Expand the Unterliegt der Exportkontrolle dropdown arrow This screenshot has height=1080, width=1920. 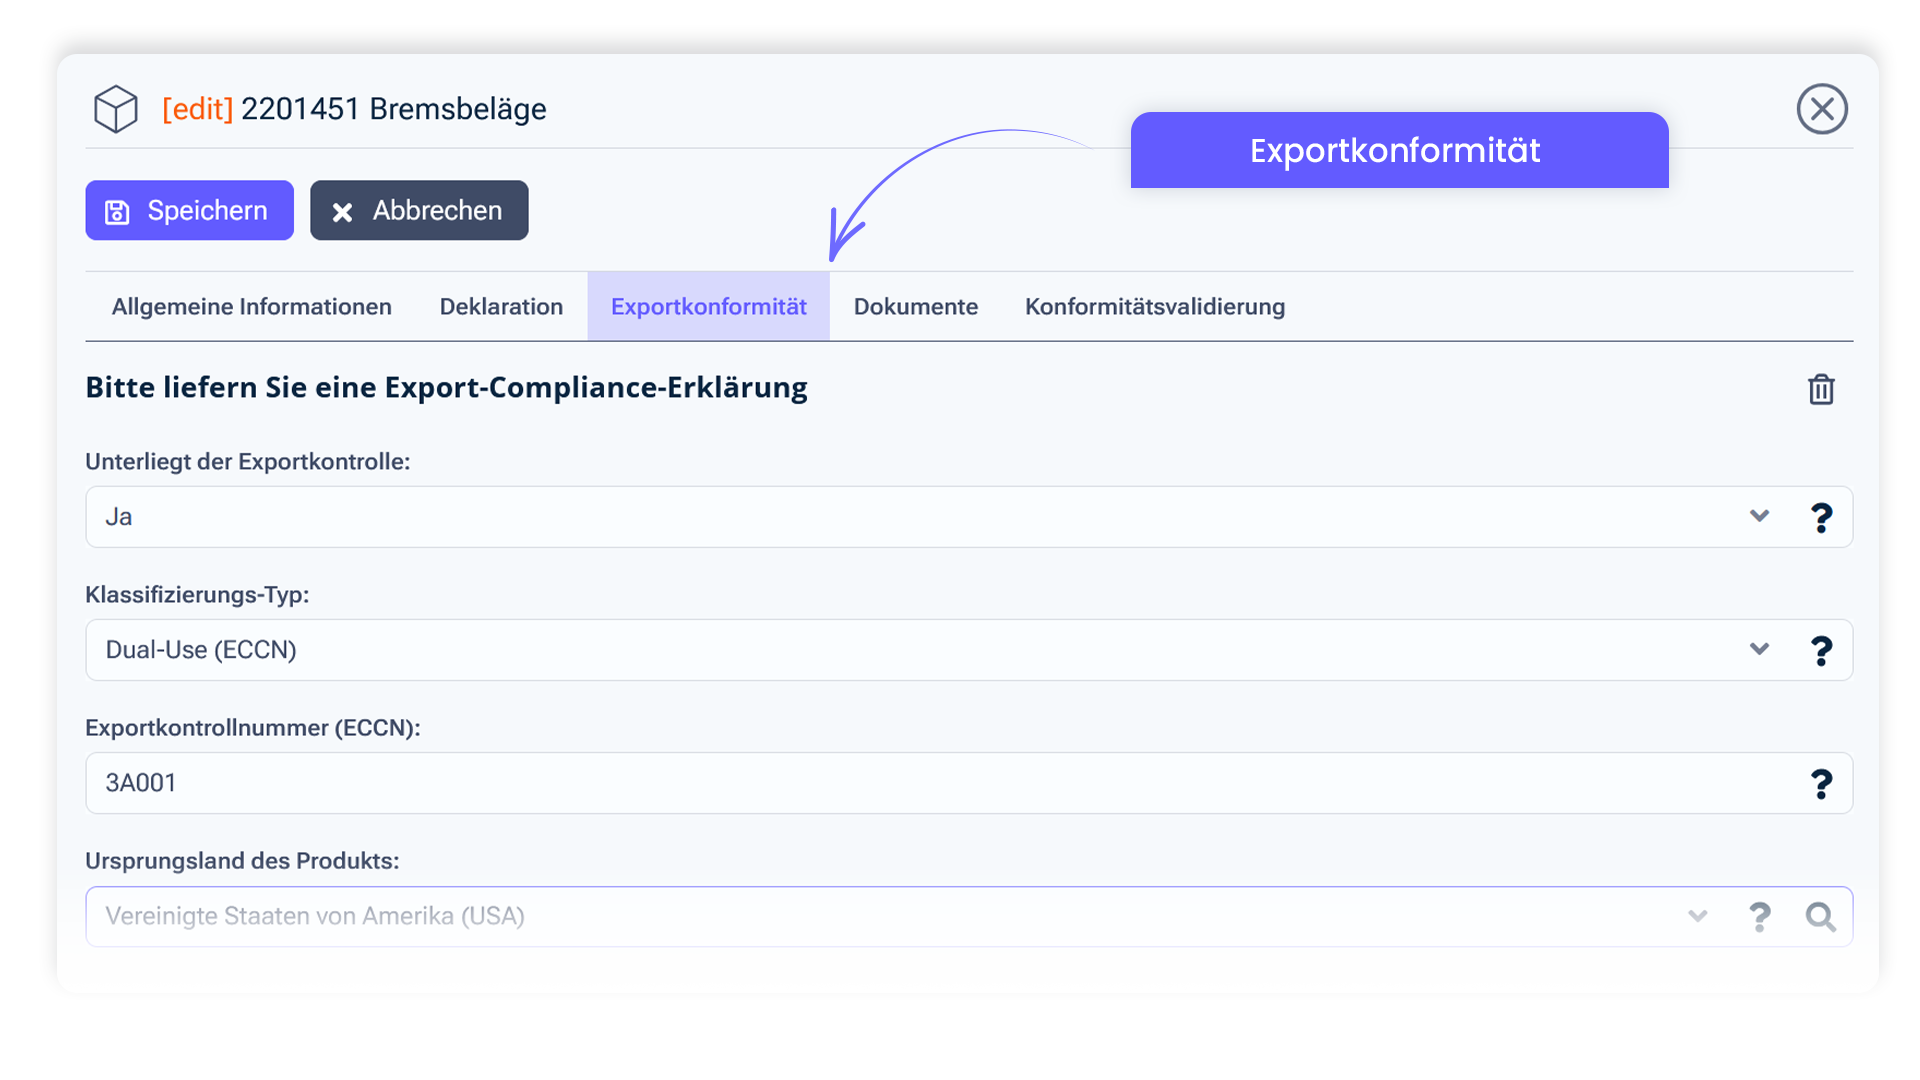[x=1759, y=516]
